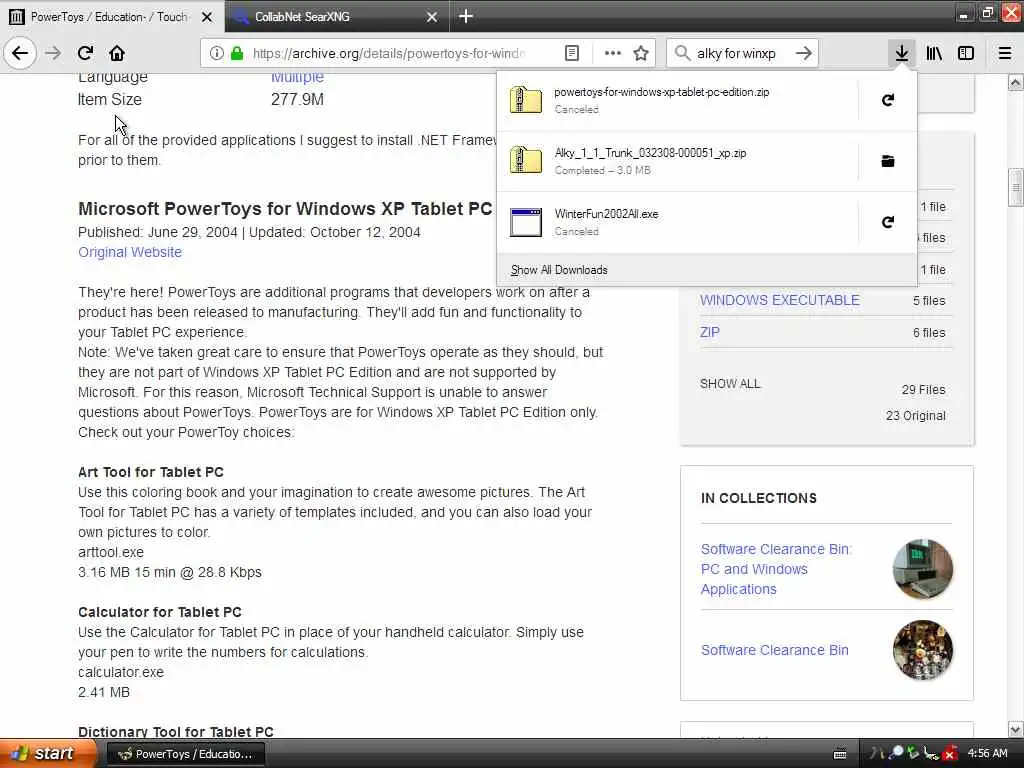Submit search with the arrow button

(x=804, y=53)
